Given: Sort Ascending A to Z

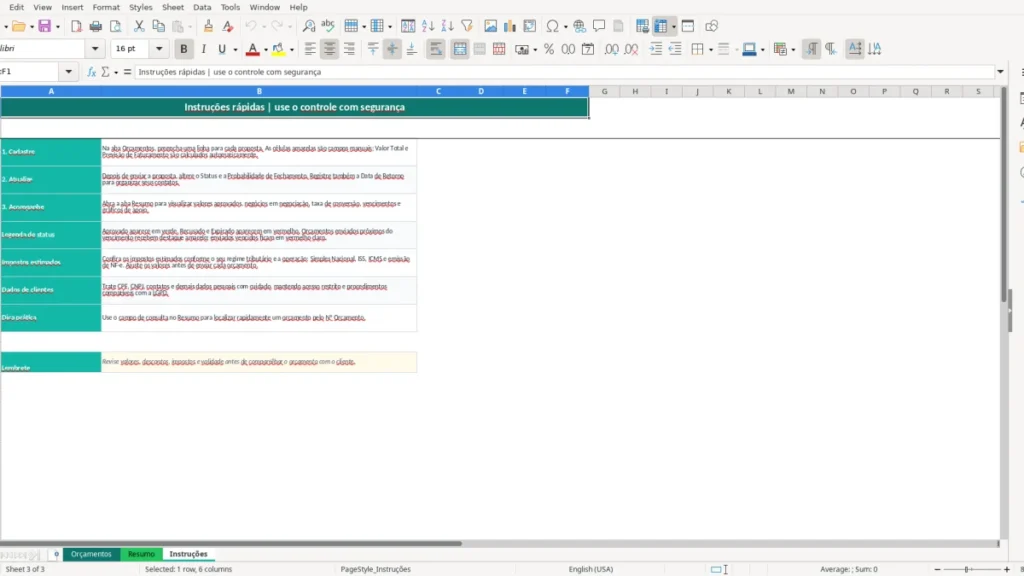Looking at the screenshot, I should tap(428, 26).
